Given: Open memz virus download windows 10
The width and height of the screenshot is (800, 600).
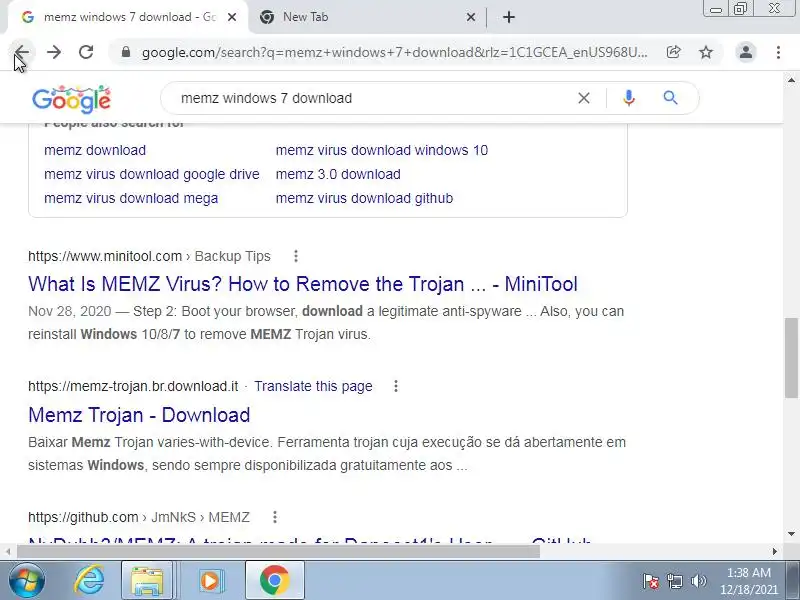Looking at the screenshot, I should coord(382,150).
